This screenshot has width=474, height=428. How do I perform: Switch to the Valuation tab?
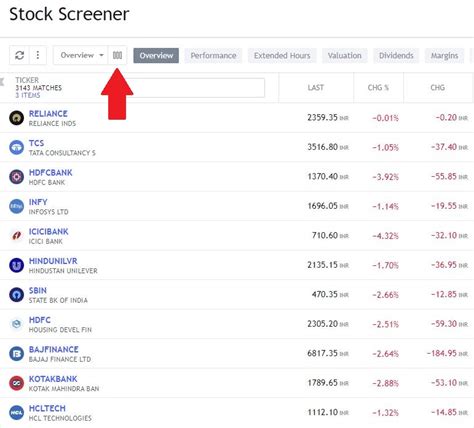point(344,56)
